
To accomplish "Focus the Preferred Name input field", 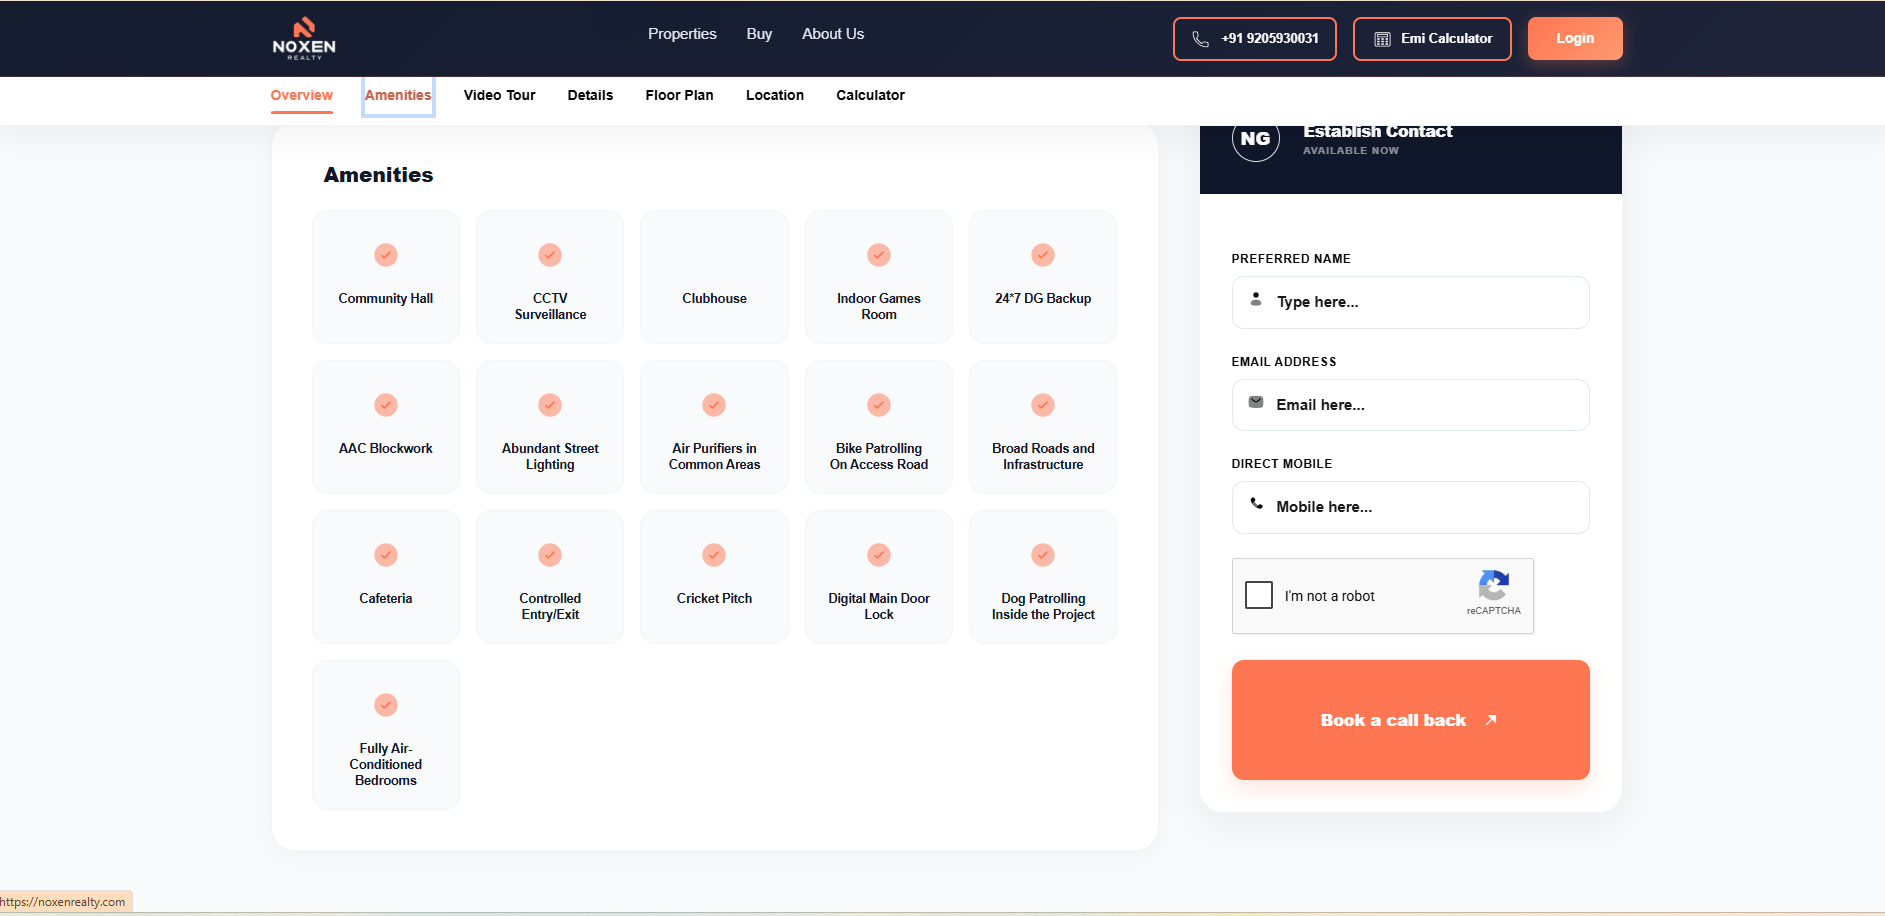I will pos(1410,302).
